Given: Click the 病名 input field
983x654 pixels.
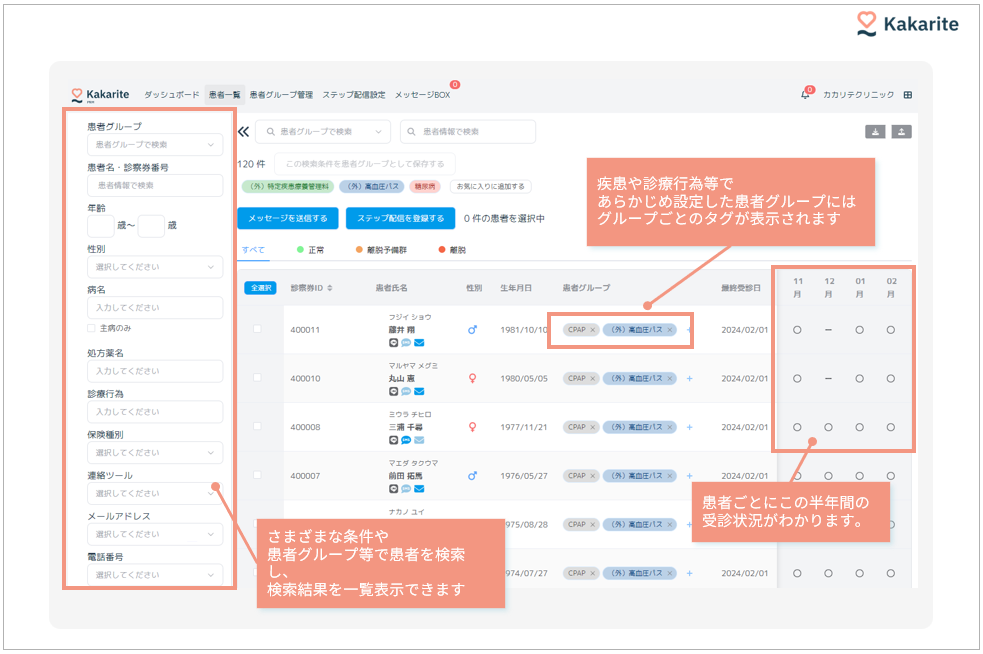Looking at the screenshot, I should coord(155,308).
